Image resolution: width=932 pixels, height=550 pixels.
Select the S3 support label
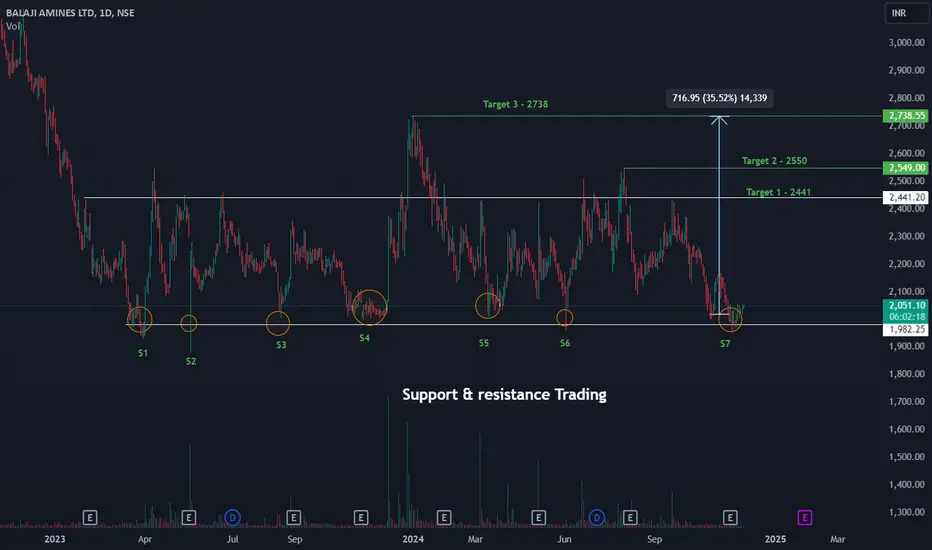coord(281,345)
